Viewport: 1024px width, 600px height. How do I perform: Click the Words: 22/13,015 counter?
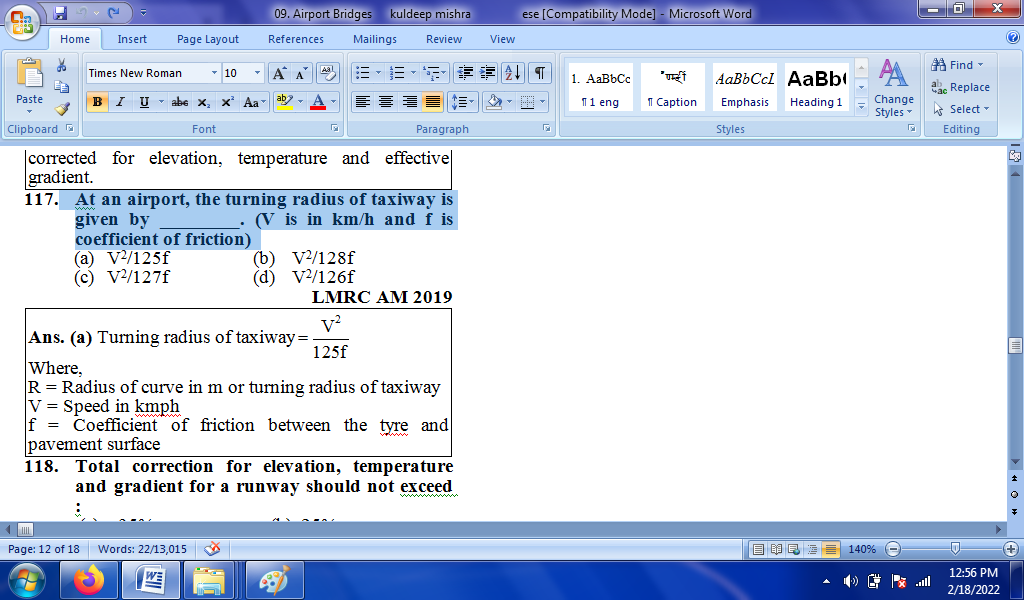pyautogui.click(x=142, y=549)
